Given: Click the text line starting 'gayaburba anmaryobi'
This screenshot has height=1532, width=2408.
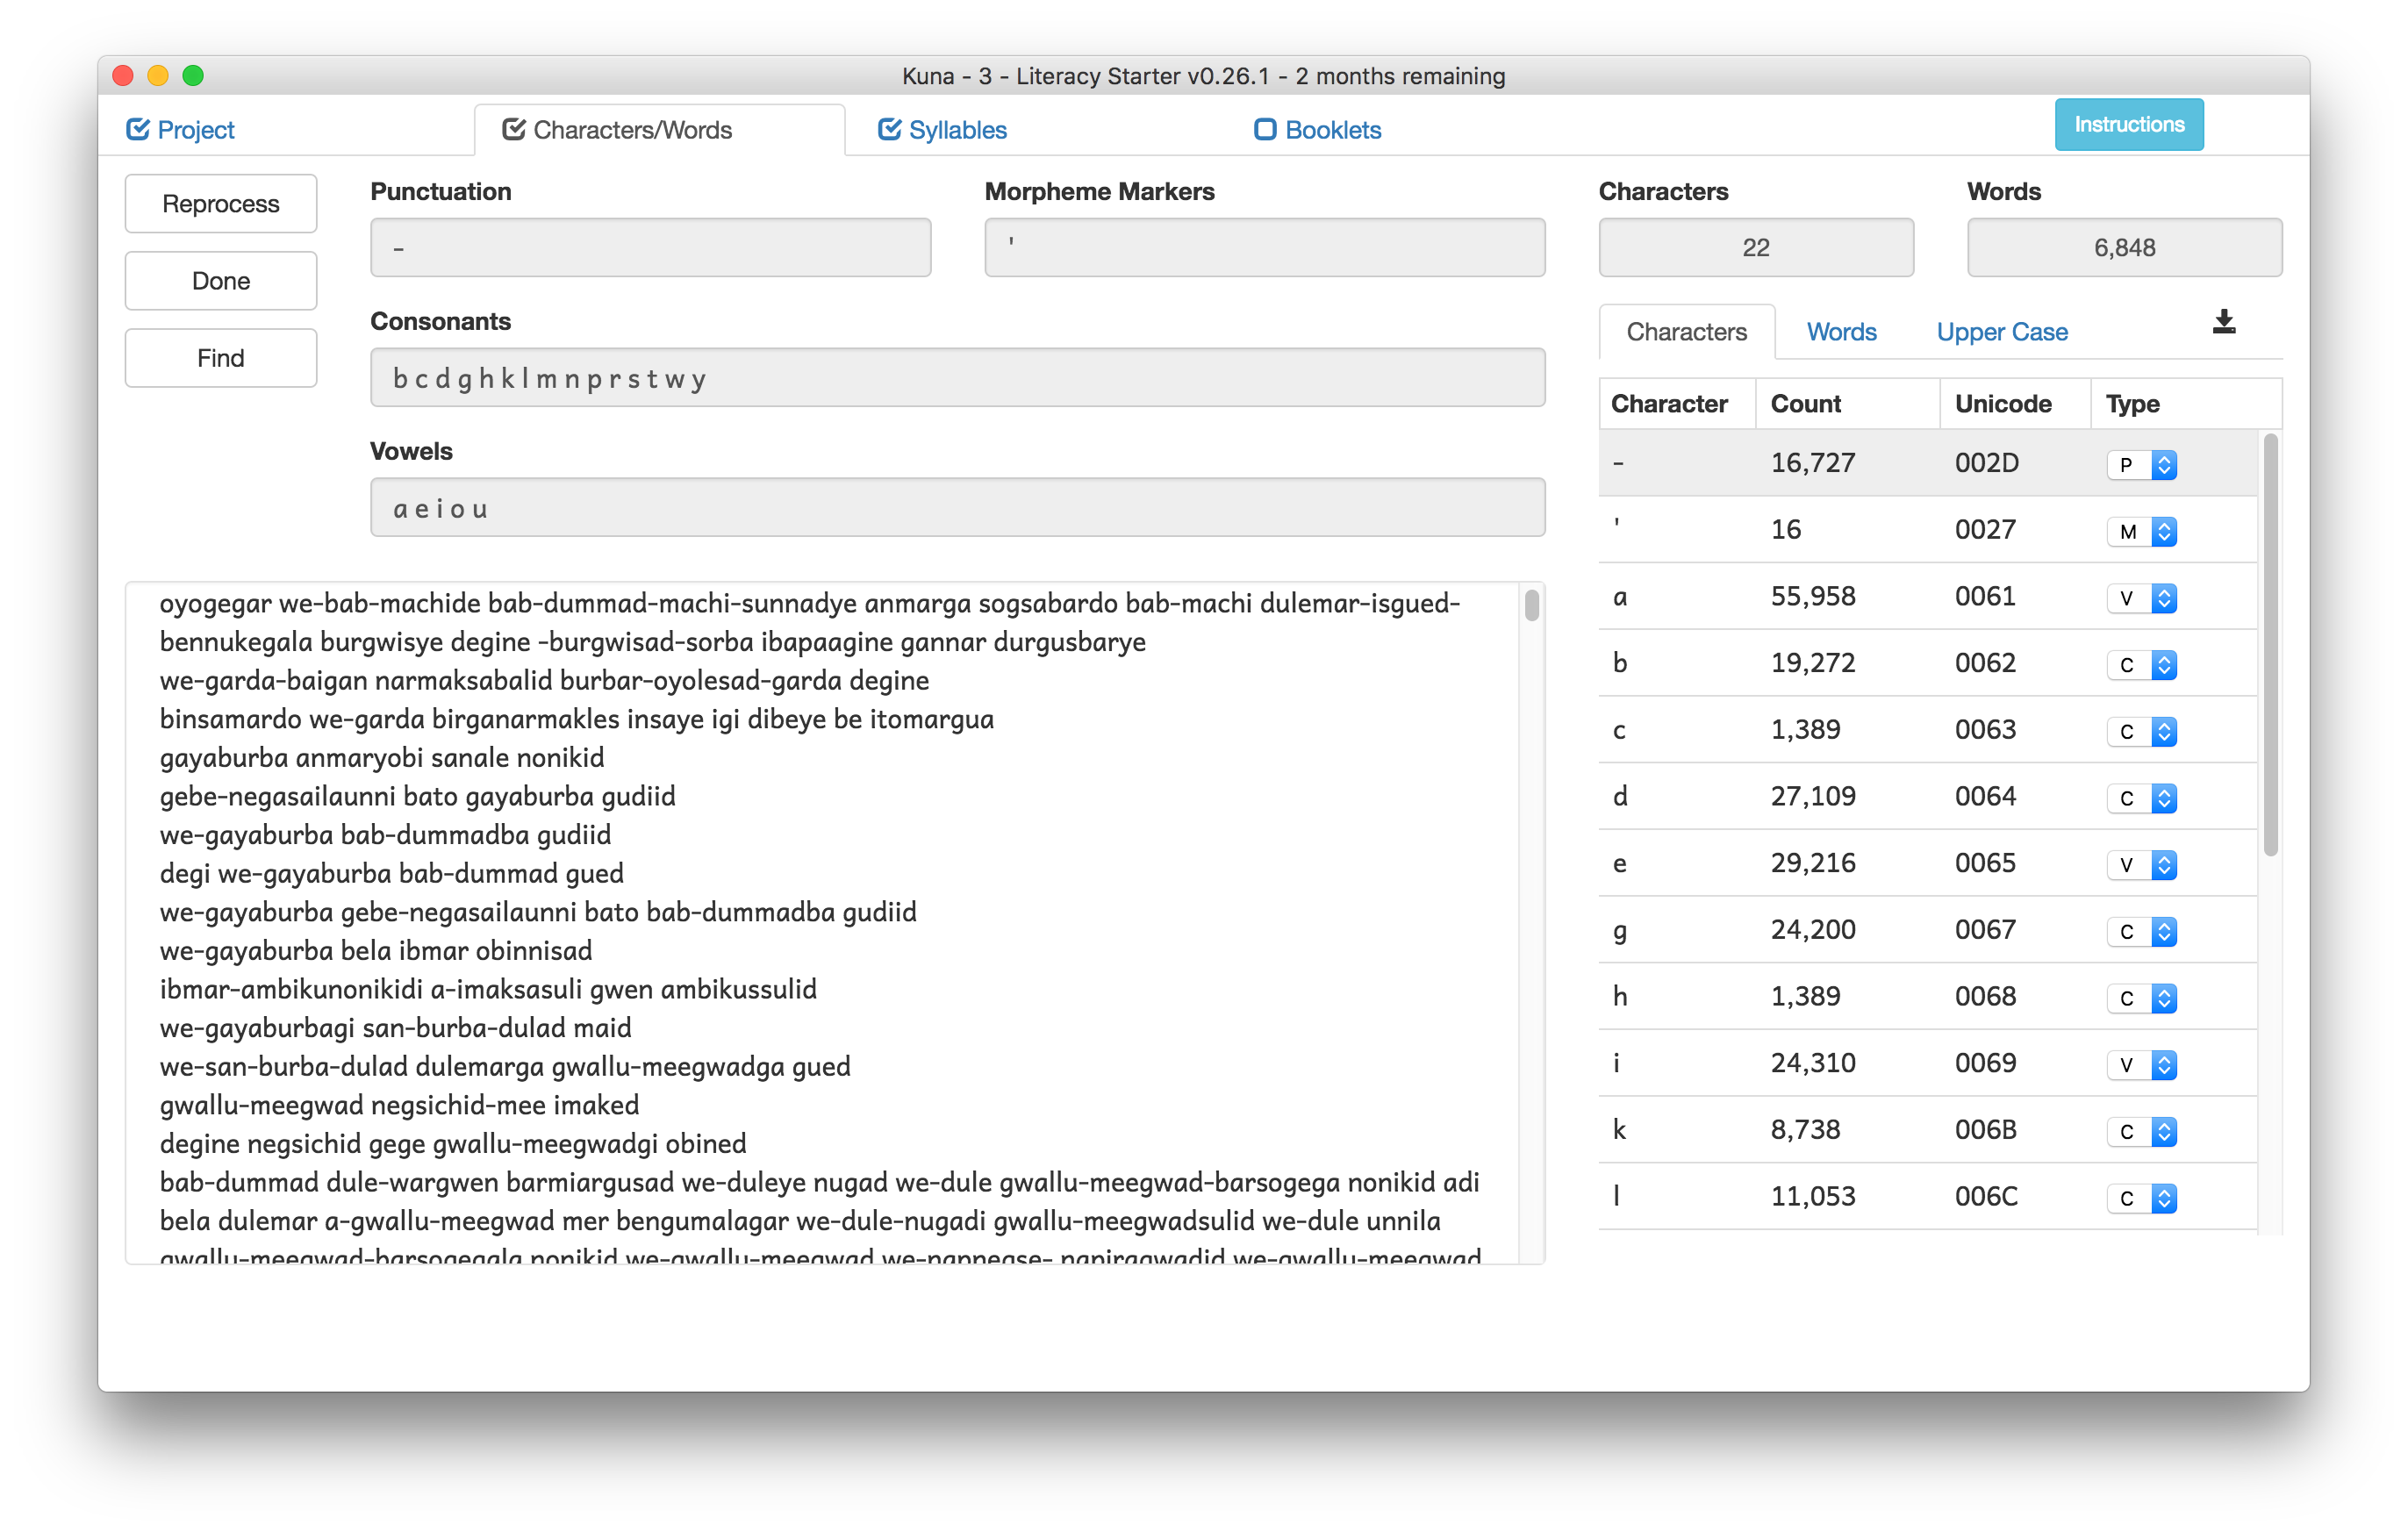Looking at the screenshot, I should pos(382,758).
